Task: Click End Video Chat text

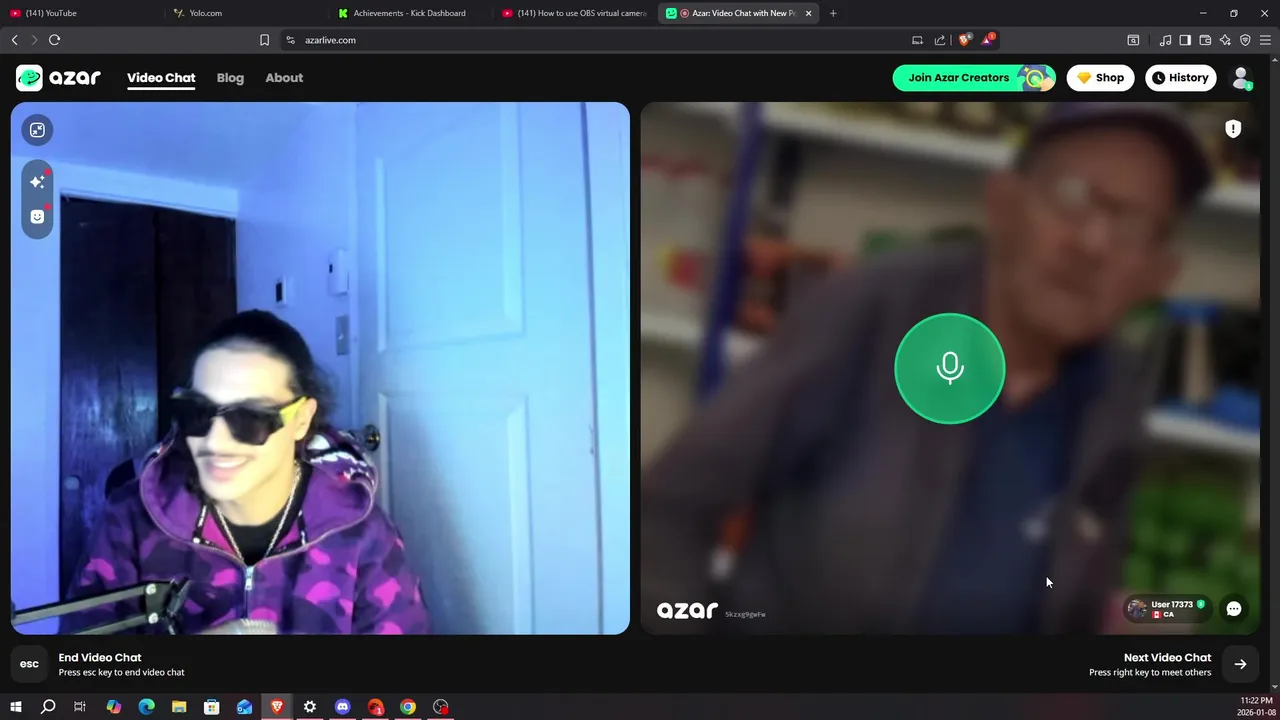Action: click(100, 657)
